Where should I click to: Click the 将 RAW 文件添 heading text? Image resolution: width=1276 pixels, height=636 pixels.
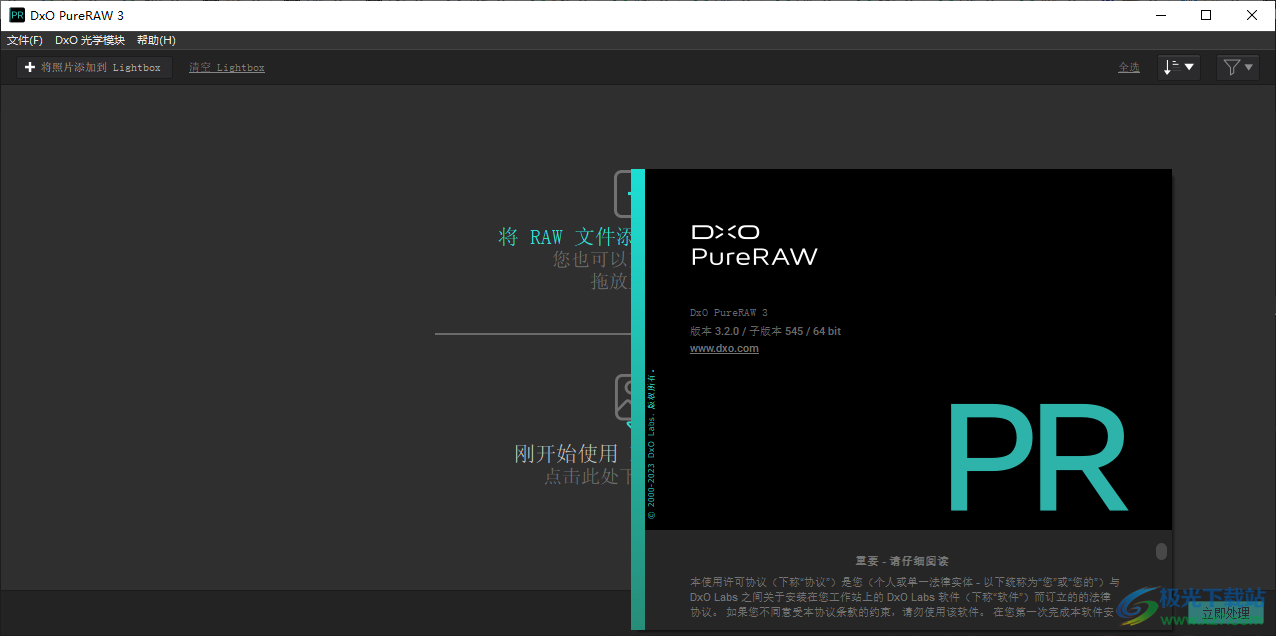click(x=565, y=237)
